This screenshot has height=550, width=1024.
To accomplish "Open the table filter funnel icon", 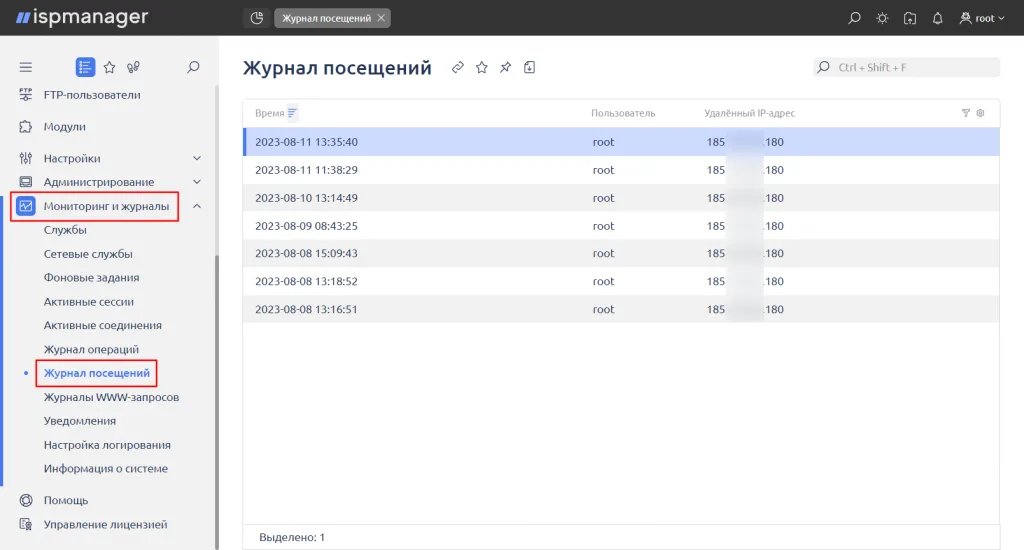I will point(966,113).
